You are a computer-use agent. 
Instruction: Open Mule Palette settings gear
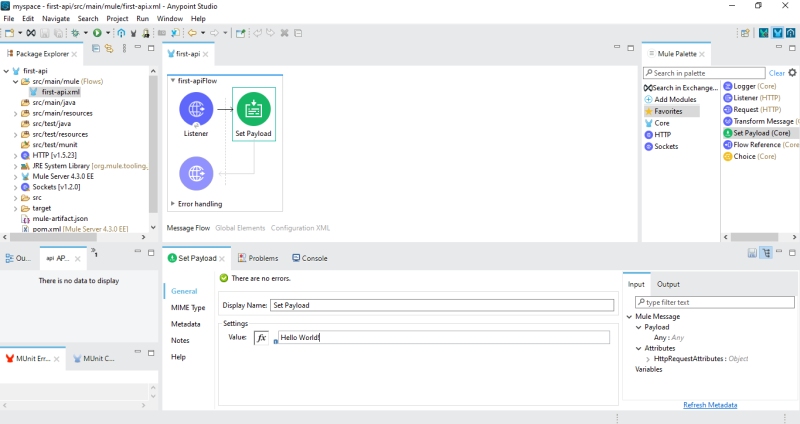click(x=792, y=73)
